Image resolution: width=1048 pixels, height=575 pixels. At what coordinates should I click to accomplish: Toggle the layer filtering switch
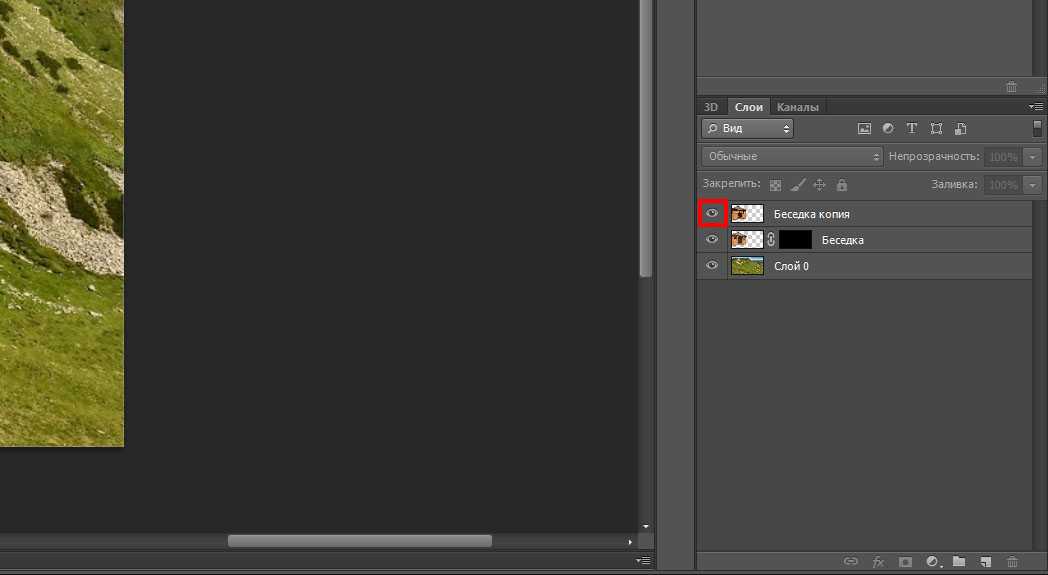(1037, 128)
